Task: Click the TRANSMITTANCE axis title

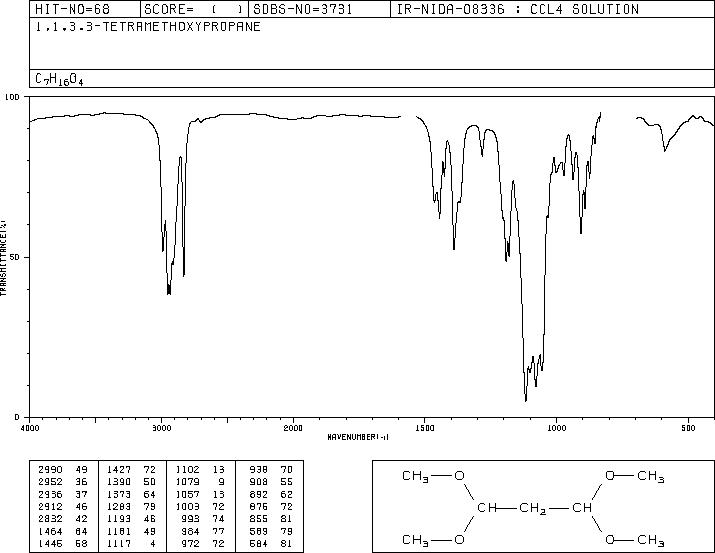Action: (x=3, y=258)
